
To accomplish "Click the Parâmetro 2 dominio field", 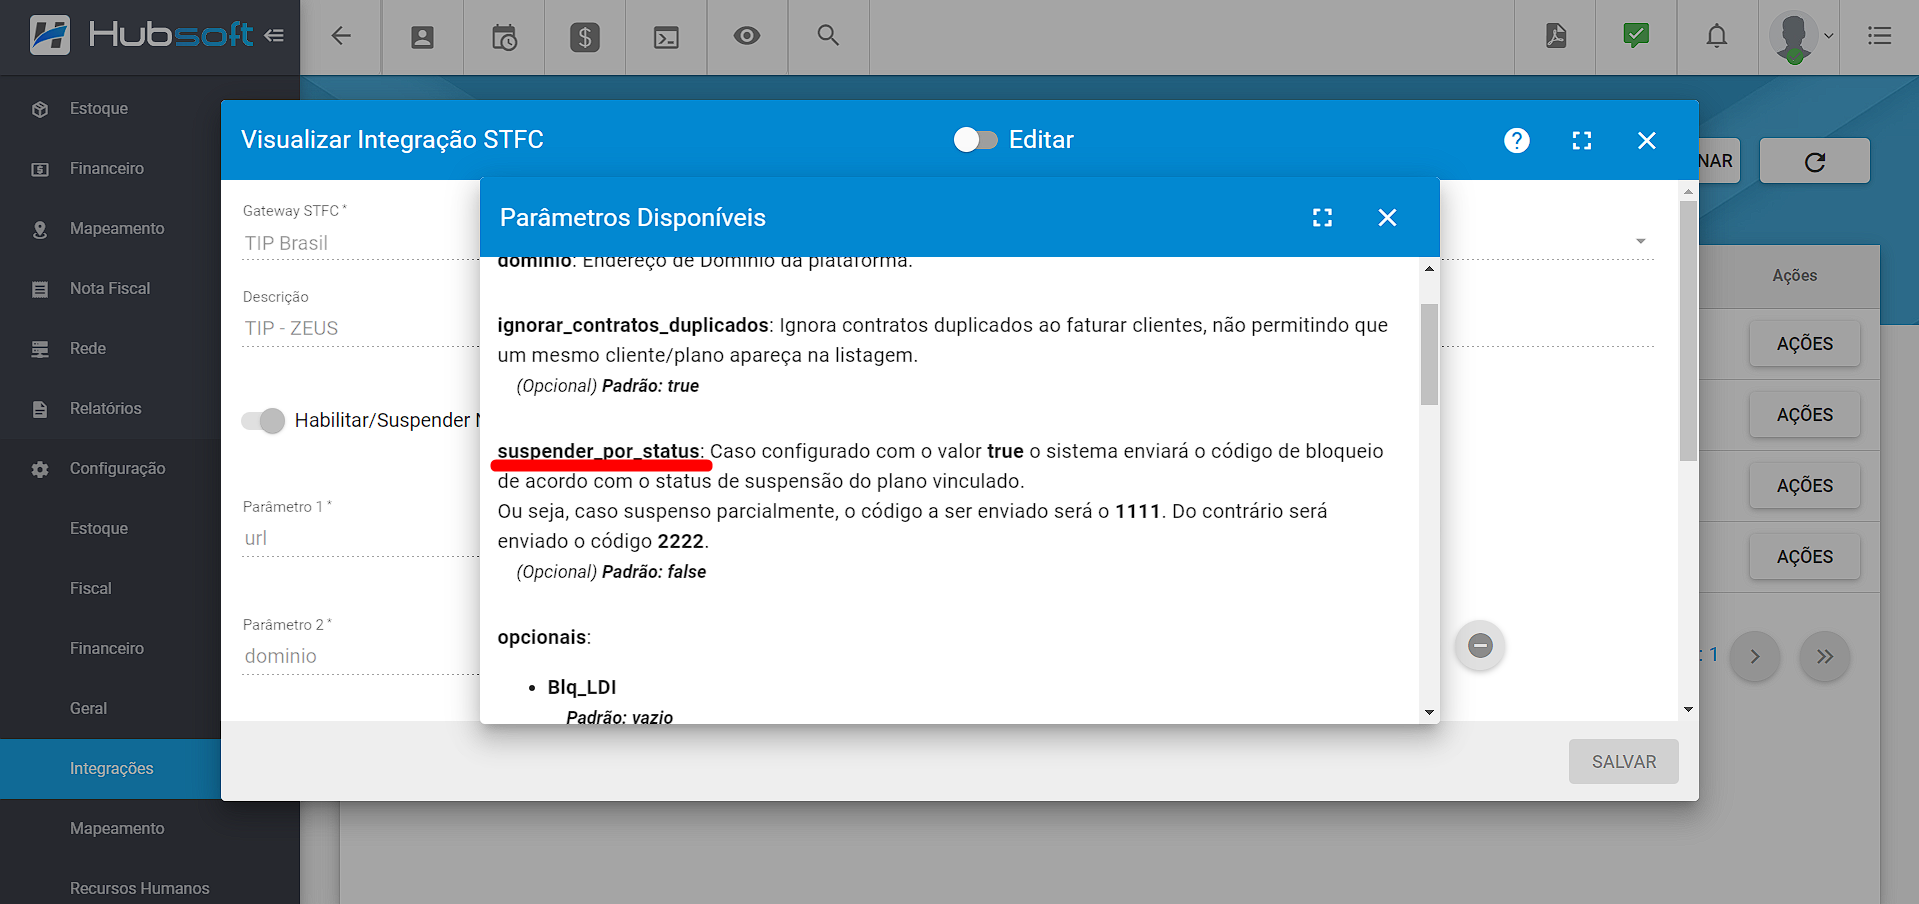I will (360, 656).
